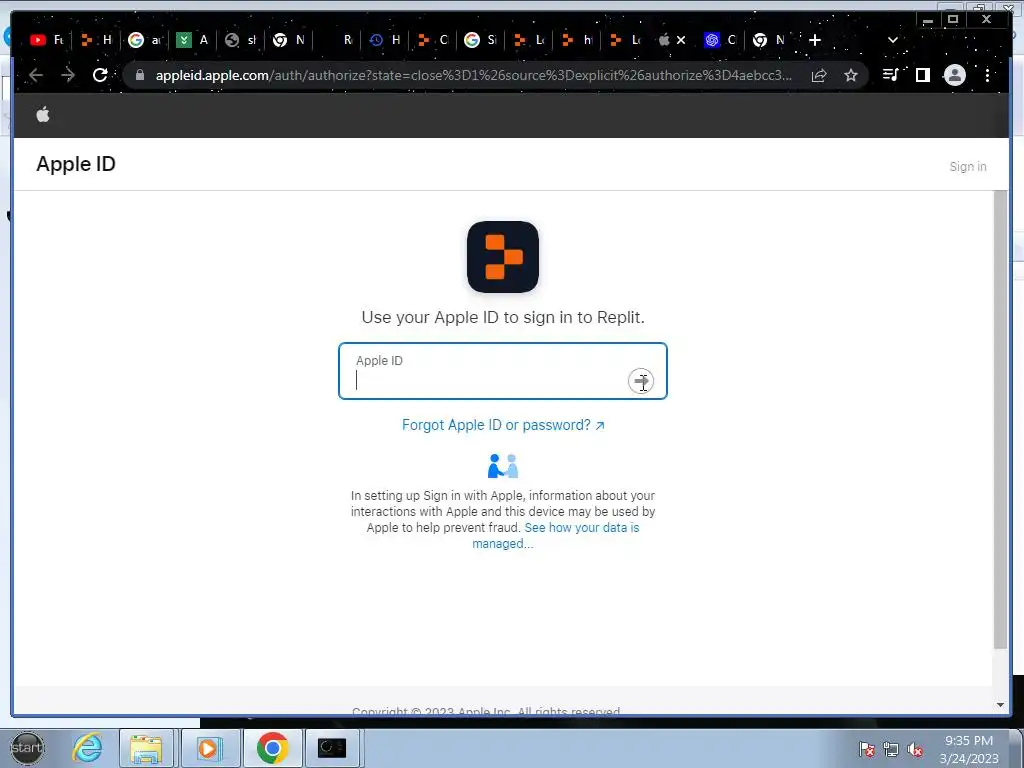Click the Apple ID page heading
The height and width of the screenshot is (768, 1024).
tap(76, 164)
